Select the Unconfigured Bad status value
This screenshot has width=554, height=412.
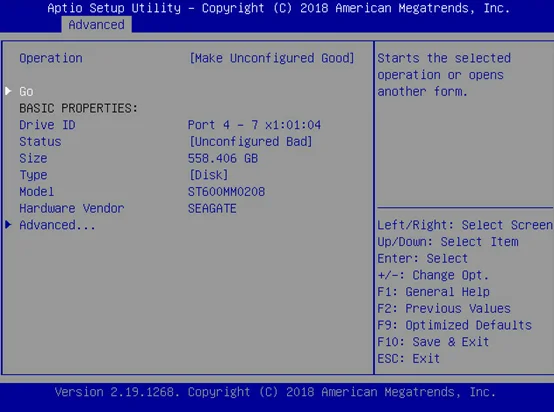[x=251, y=141]
